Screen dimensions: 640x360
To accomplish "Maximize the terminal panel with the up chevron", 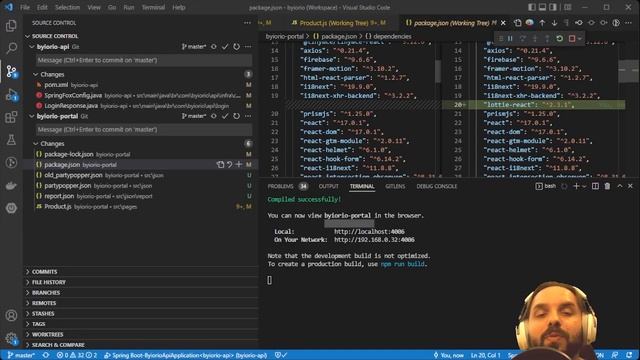I will point(620,186).
